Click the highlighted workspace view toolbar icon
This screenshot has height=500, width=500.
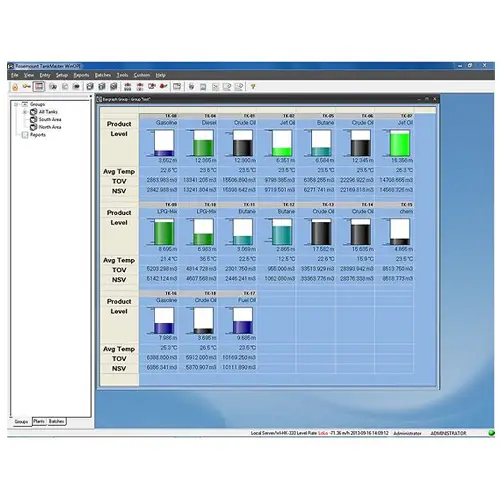[x=39, y=87]
